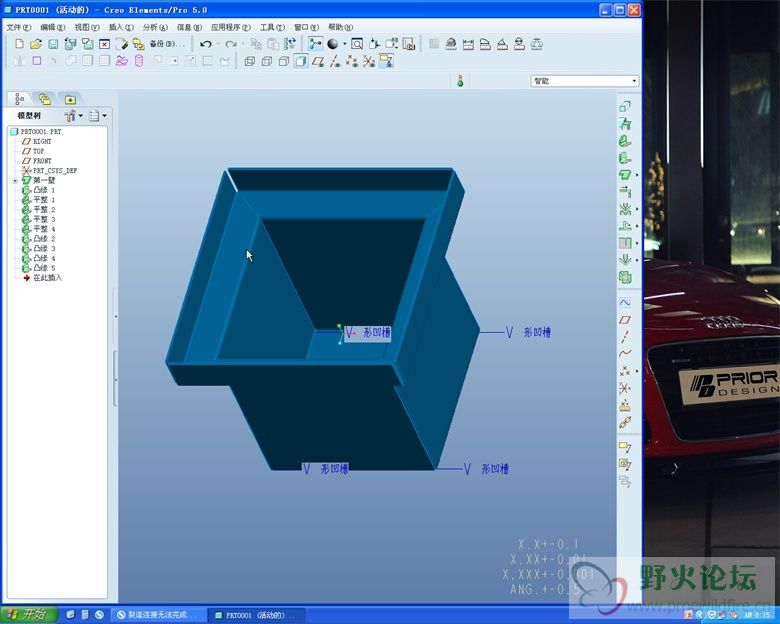Click the unbend tool icon
Image resolution: width=780 pixels, height=624 pixels.
click(625, 226)
